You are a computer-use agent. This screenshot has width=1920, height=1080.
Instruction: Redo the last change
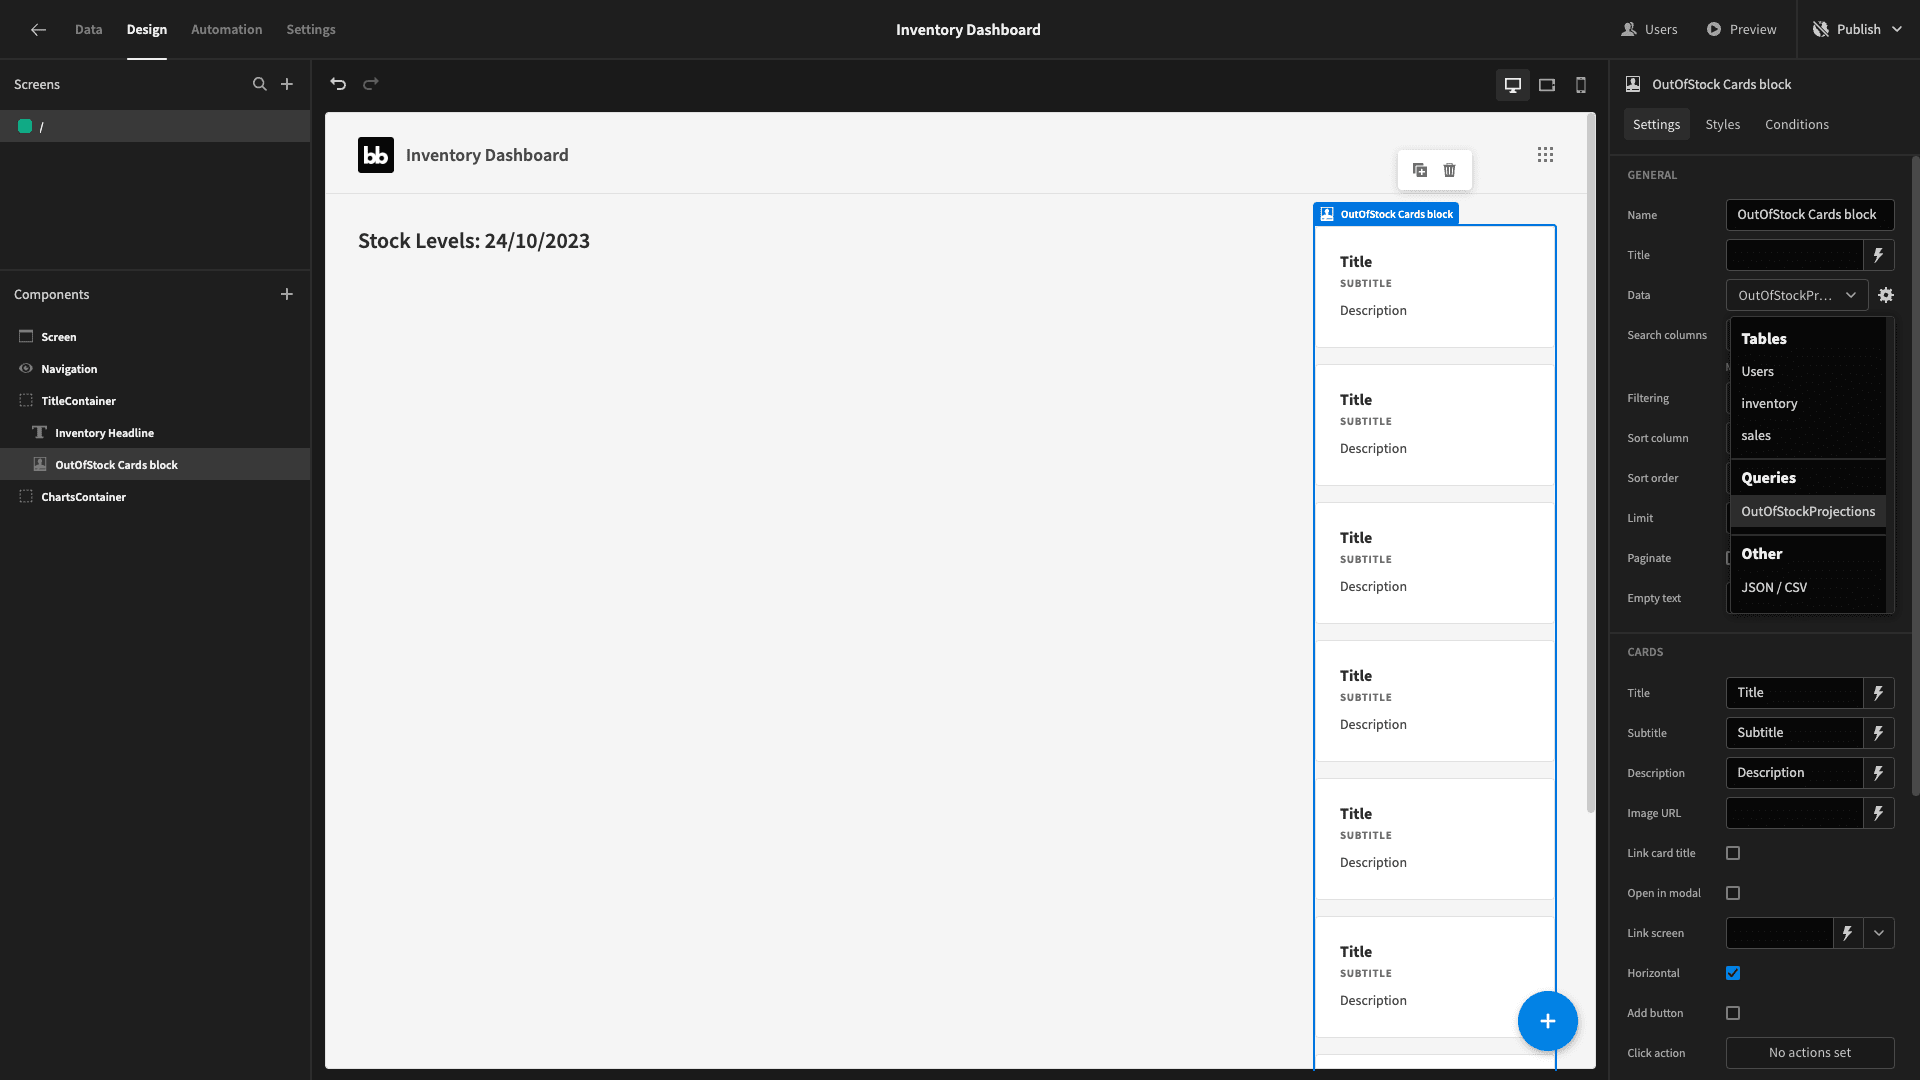[371, 84]
